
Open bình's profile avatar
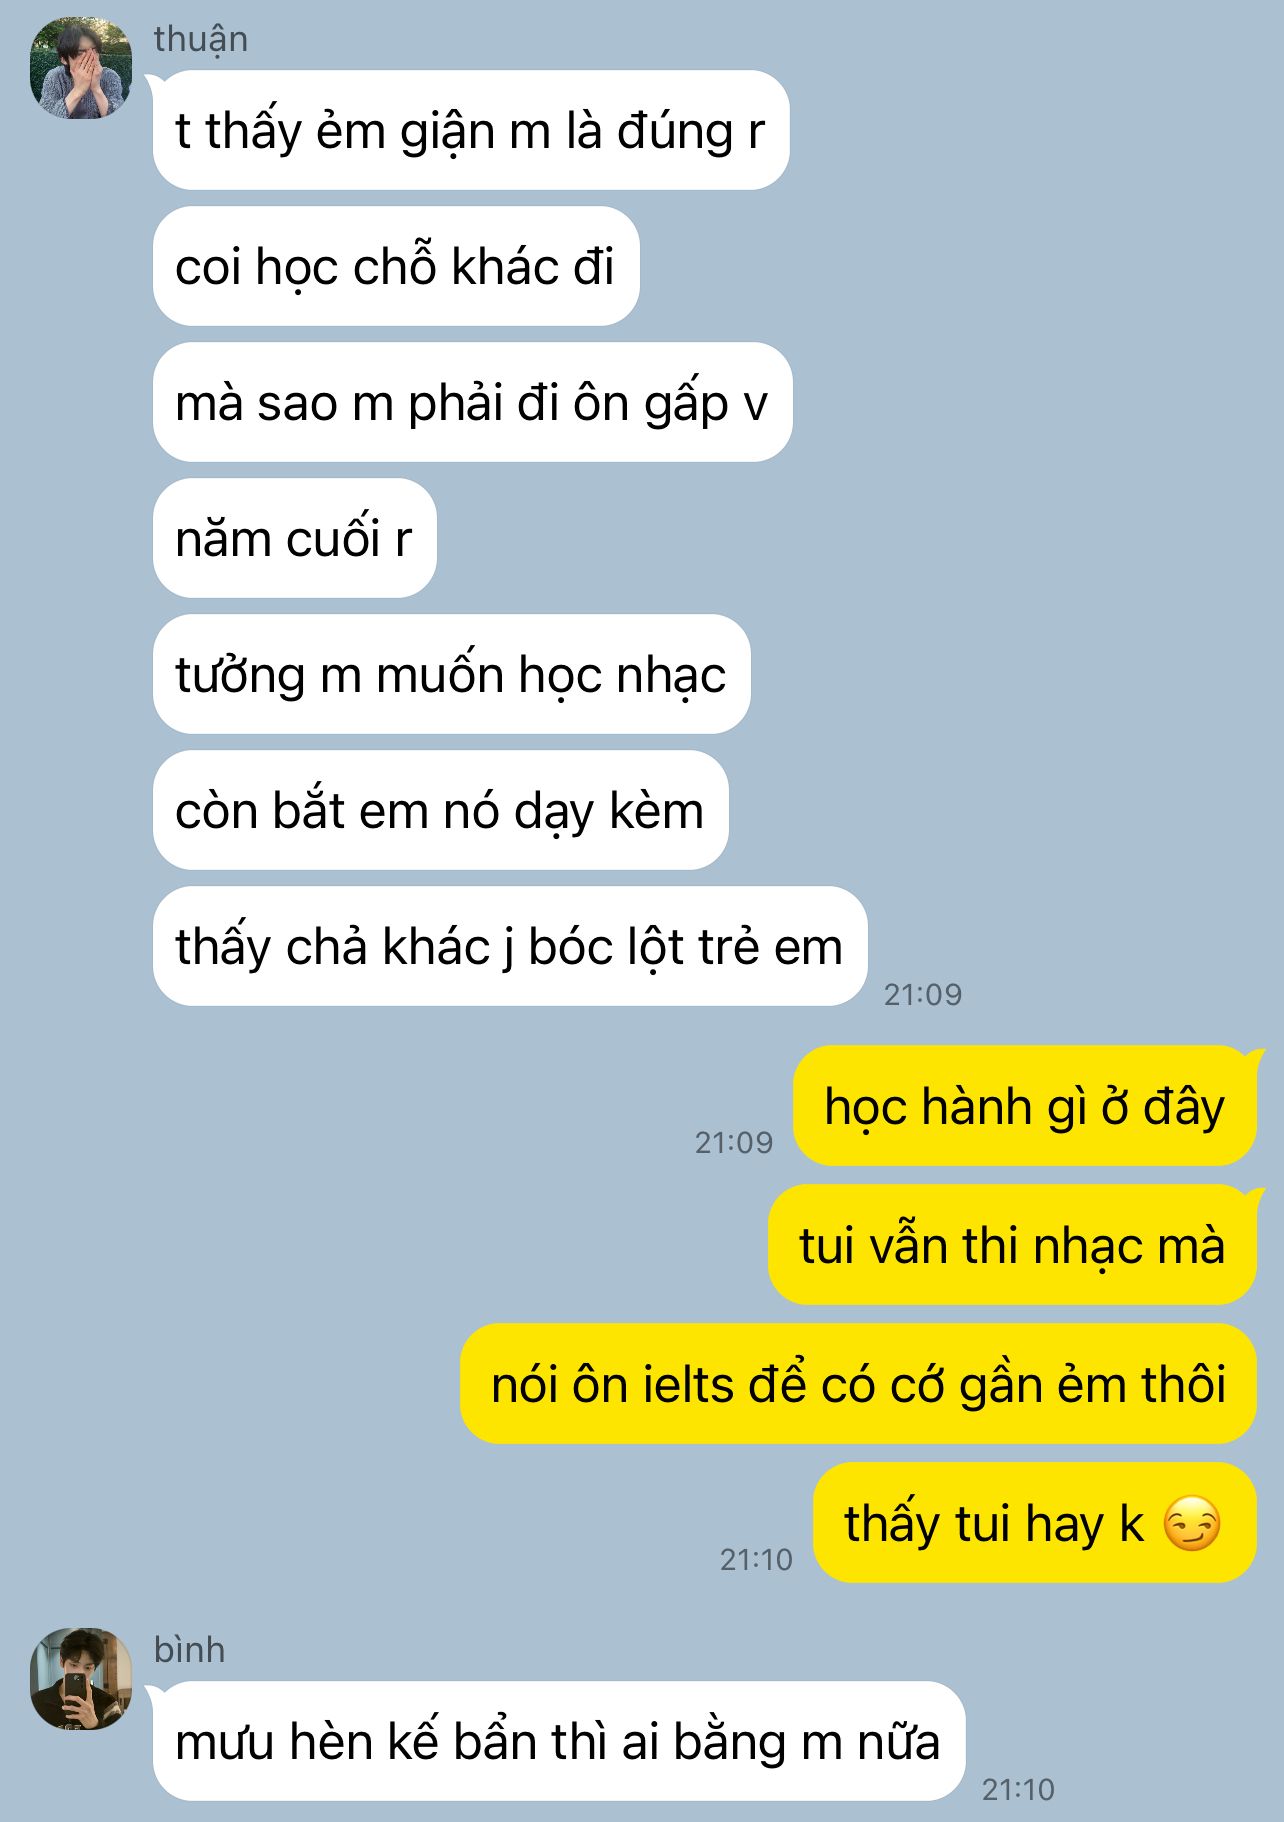81,1678
